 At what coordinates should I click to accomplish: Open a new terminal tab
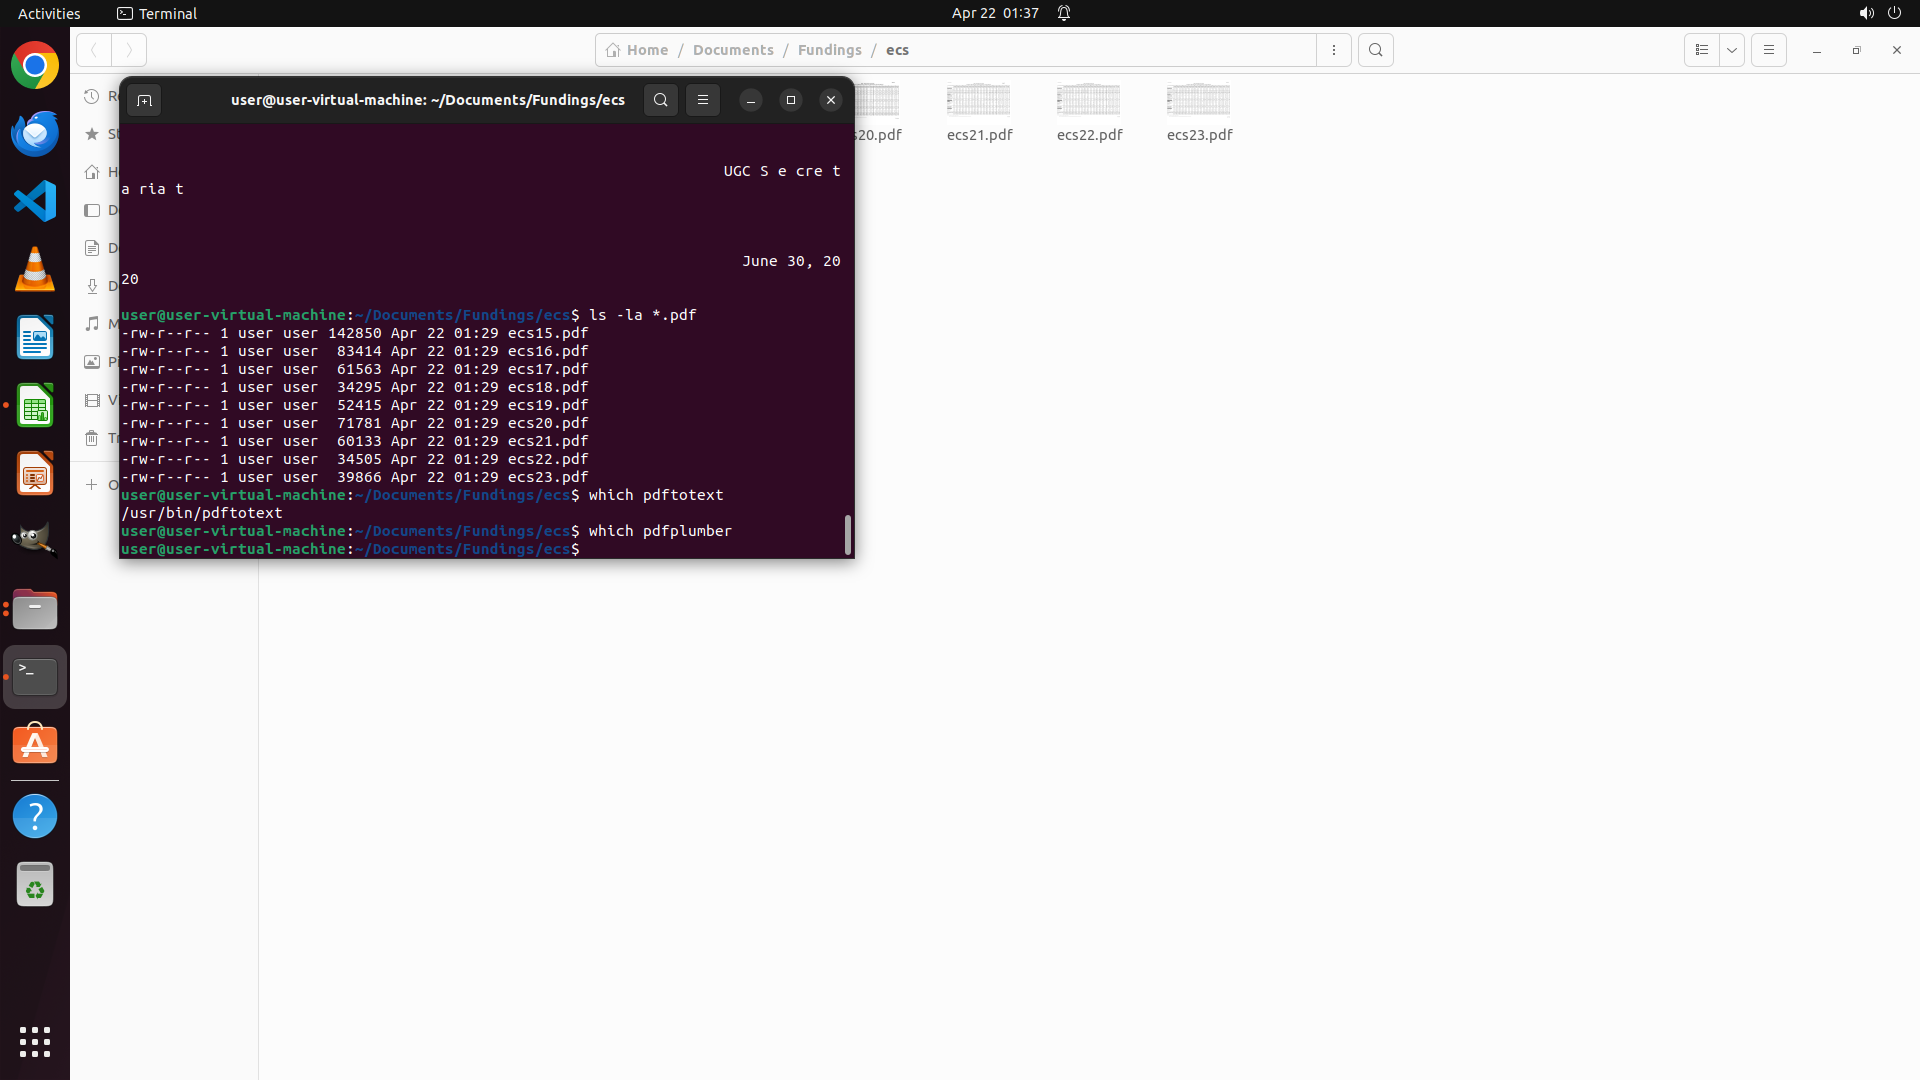(x=144, y=100)
